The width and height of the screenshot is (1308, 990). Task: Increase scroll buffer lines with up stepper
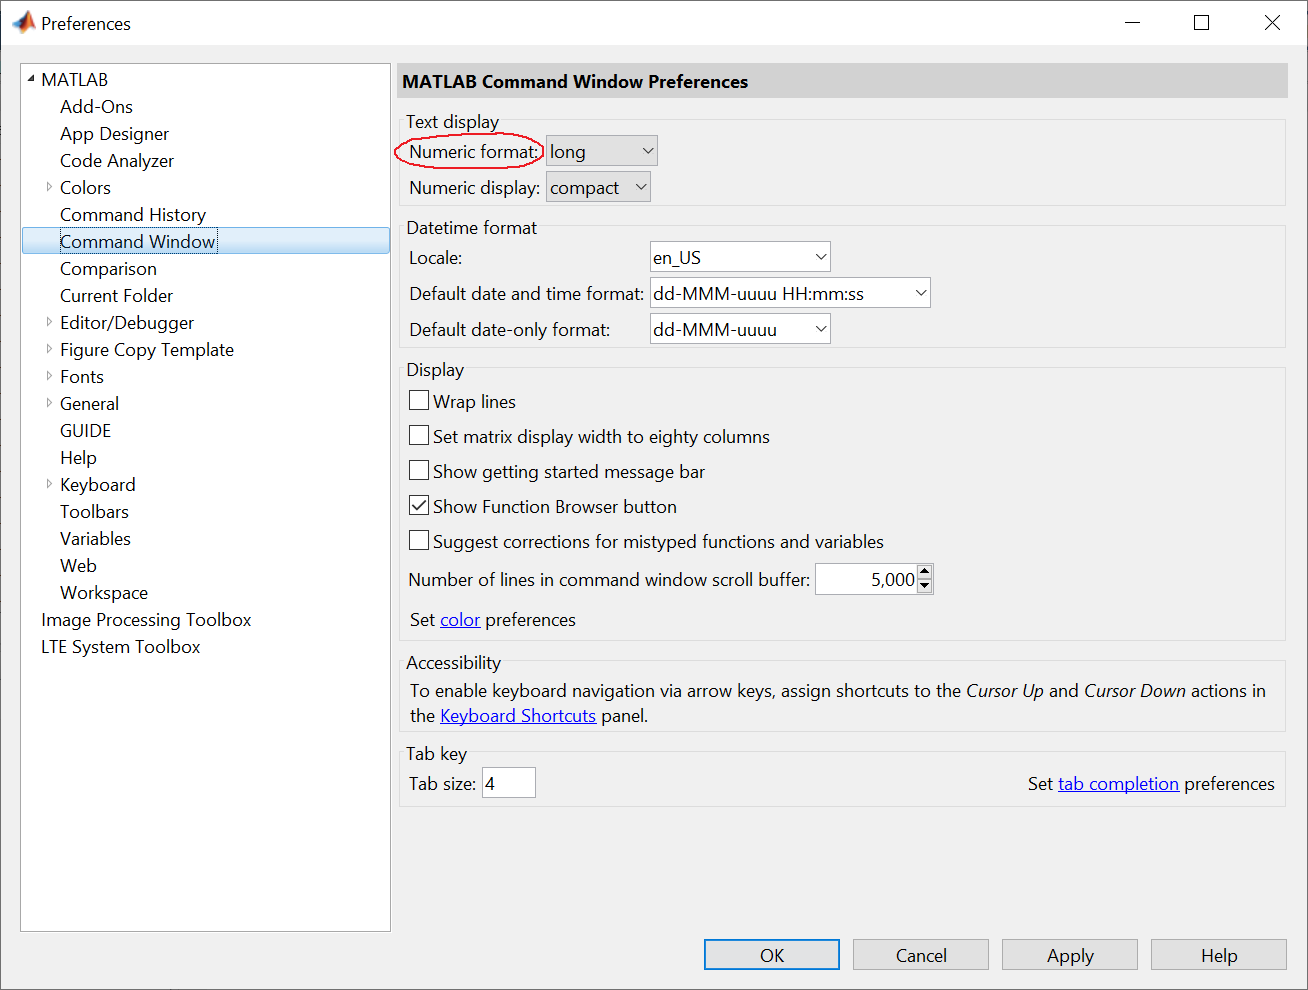925,572
